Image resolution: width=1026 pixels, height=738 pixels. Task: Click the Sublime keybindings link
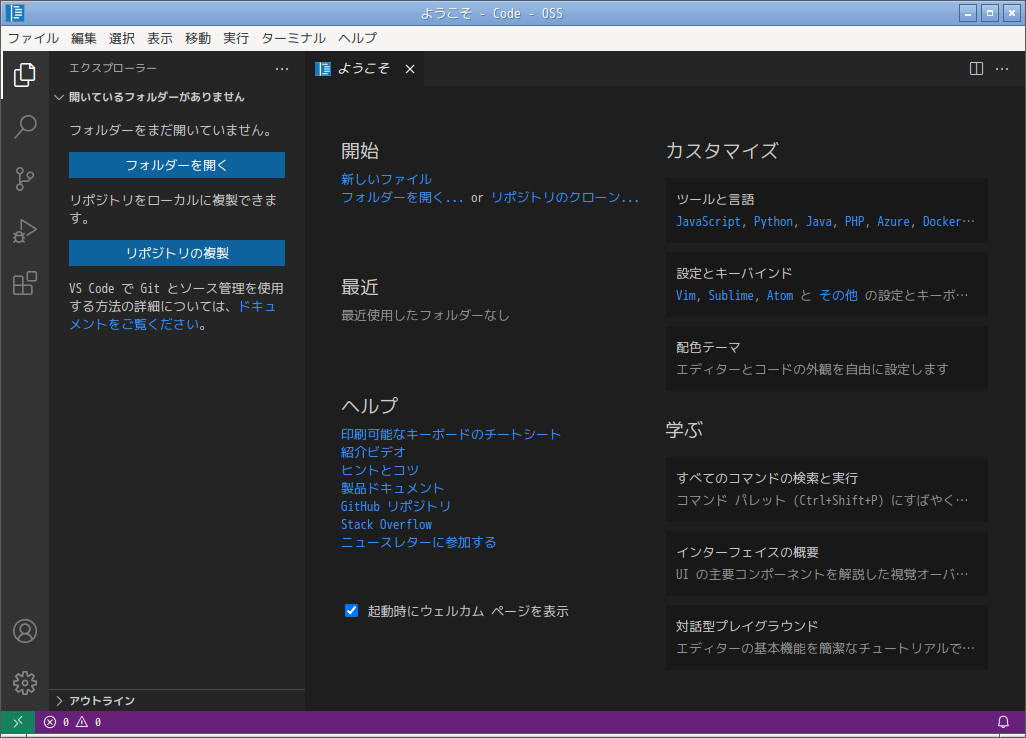pos(731,296)
